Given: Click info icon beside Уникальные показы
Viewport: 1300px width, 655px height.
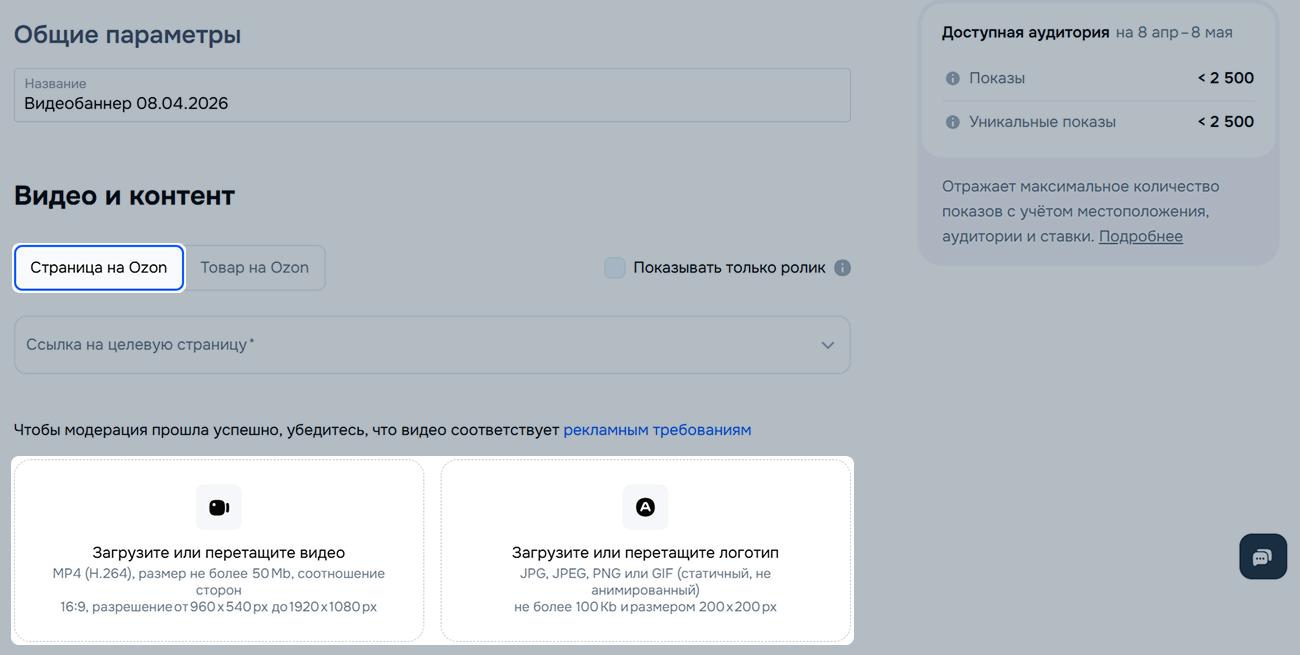Looking at the screenshot, I should tap(953, 122).
